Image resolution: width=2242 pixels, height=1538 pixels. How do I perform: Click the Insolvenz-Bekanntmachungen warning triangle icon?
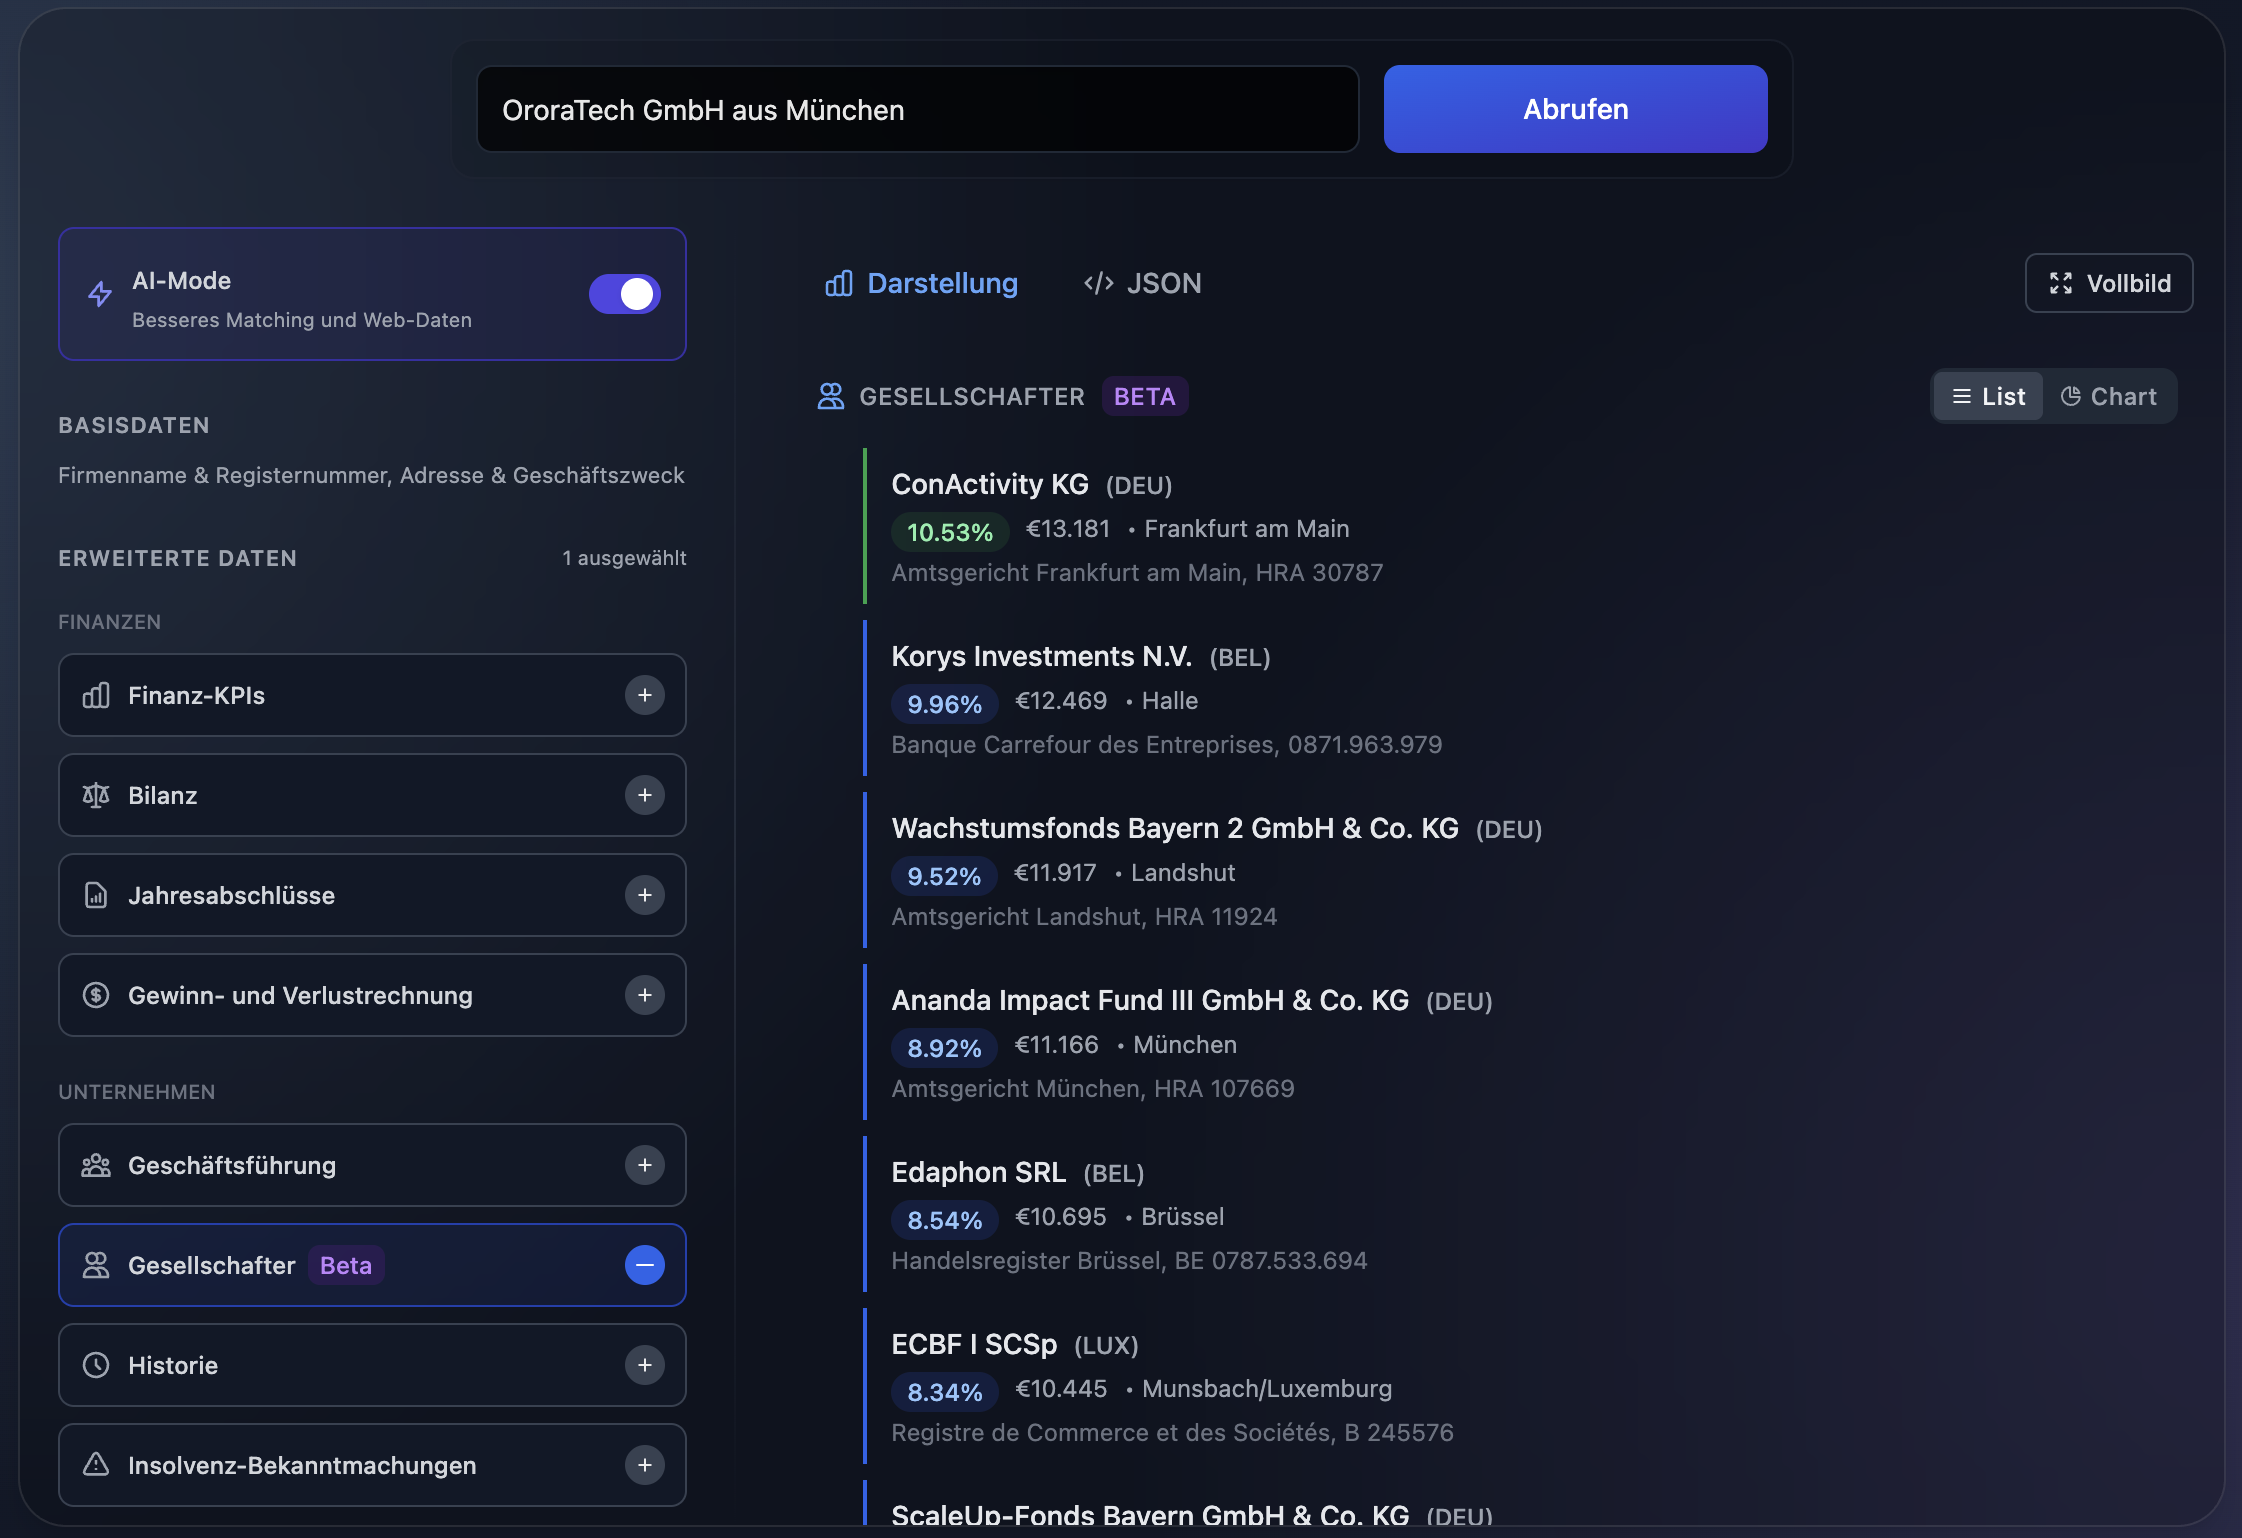pos(96,1465)
